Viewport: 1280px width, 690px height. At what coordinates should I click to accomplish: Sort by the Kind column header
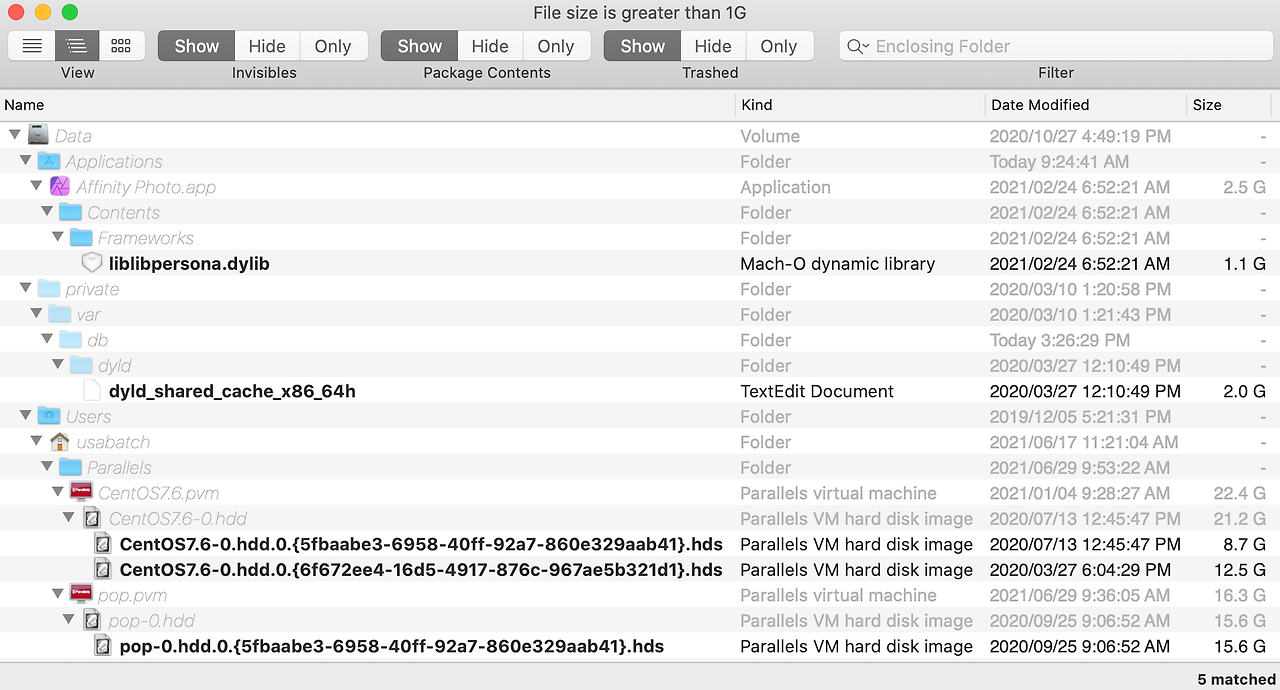[860, 105]
